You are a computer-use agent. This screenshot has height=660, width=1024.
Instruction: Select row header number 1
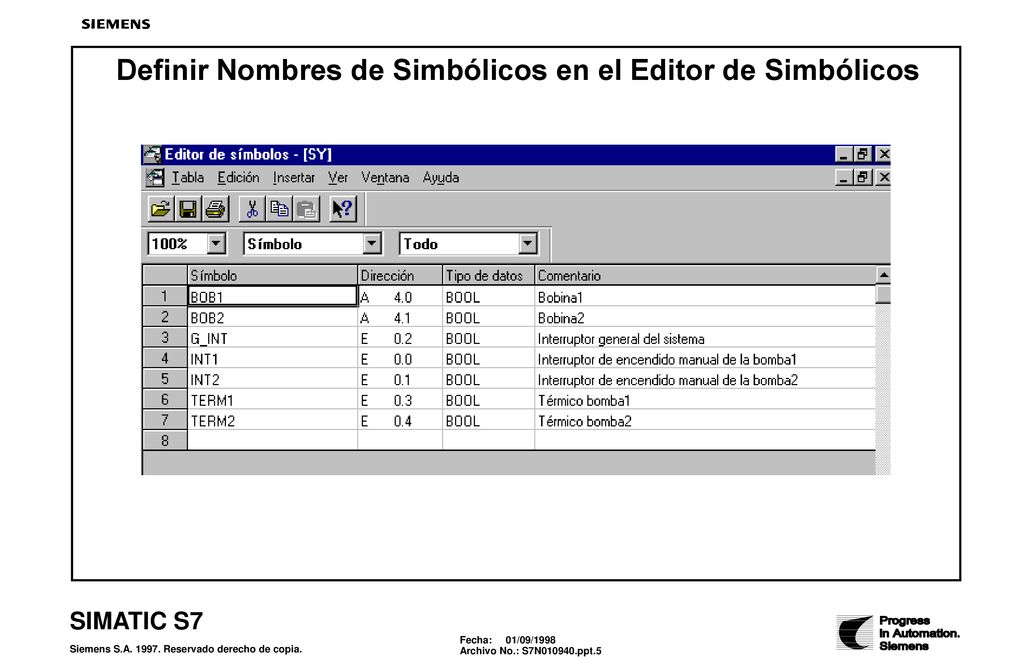(x=165, y=296)
